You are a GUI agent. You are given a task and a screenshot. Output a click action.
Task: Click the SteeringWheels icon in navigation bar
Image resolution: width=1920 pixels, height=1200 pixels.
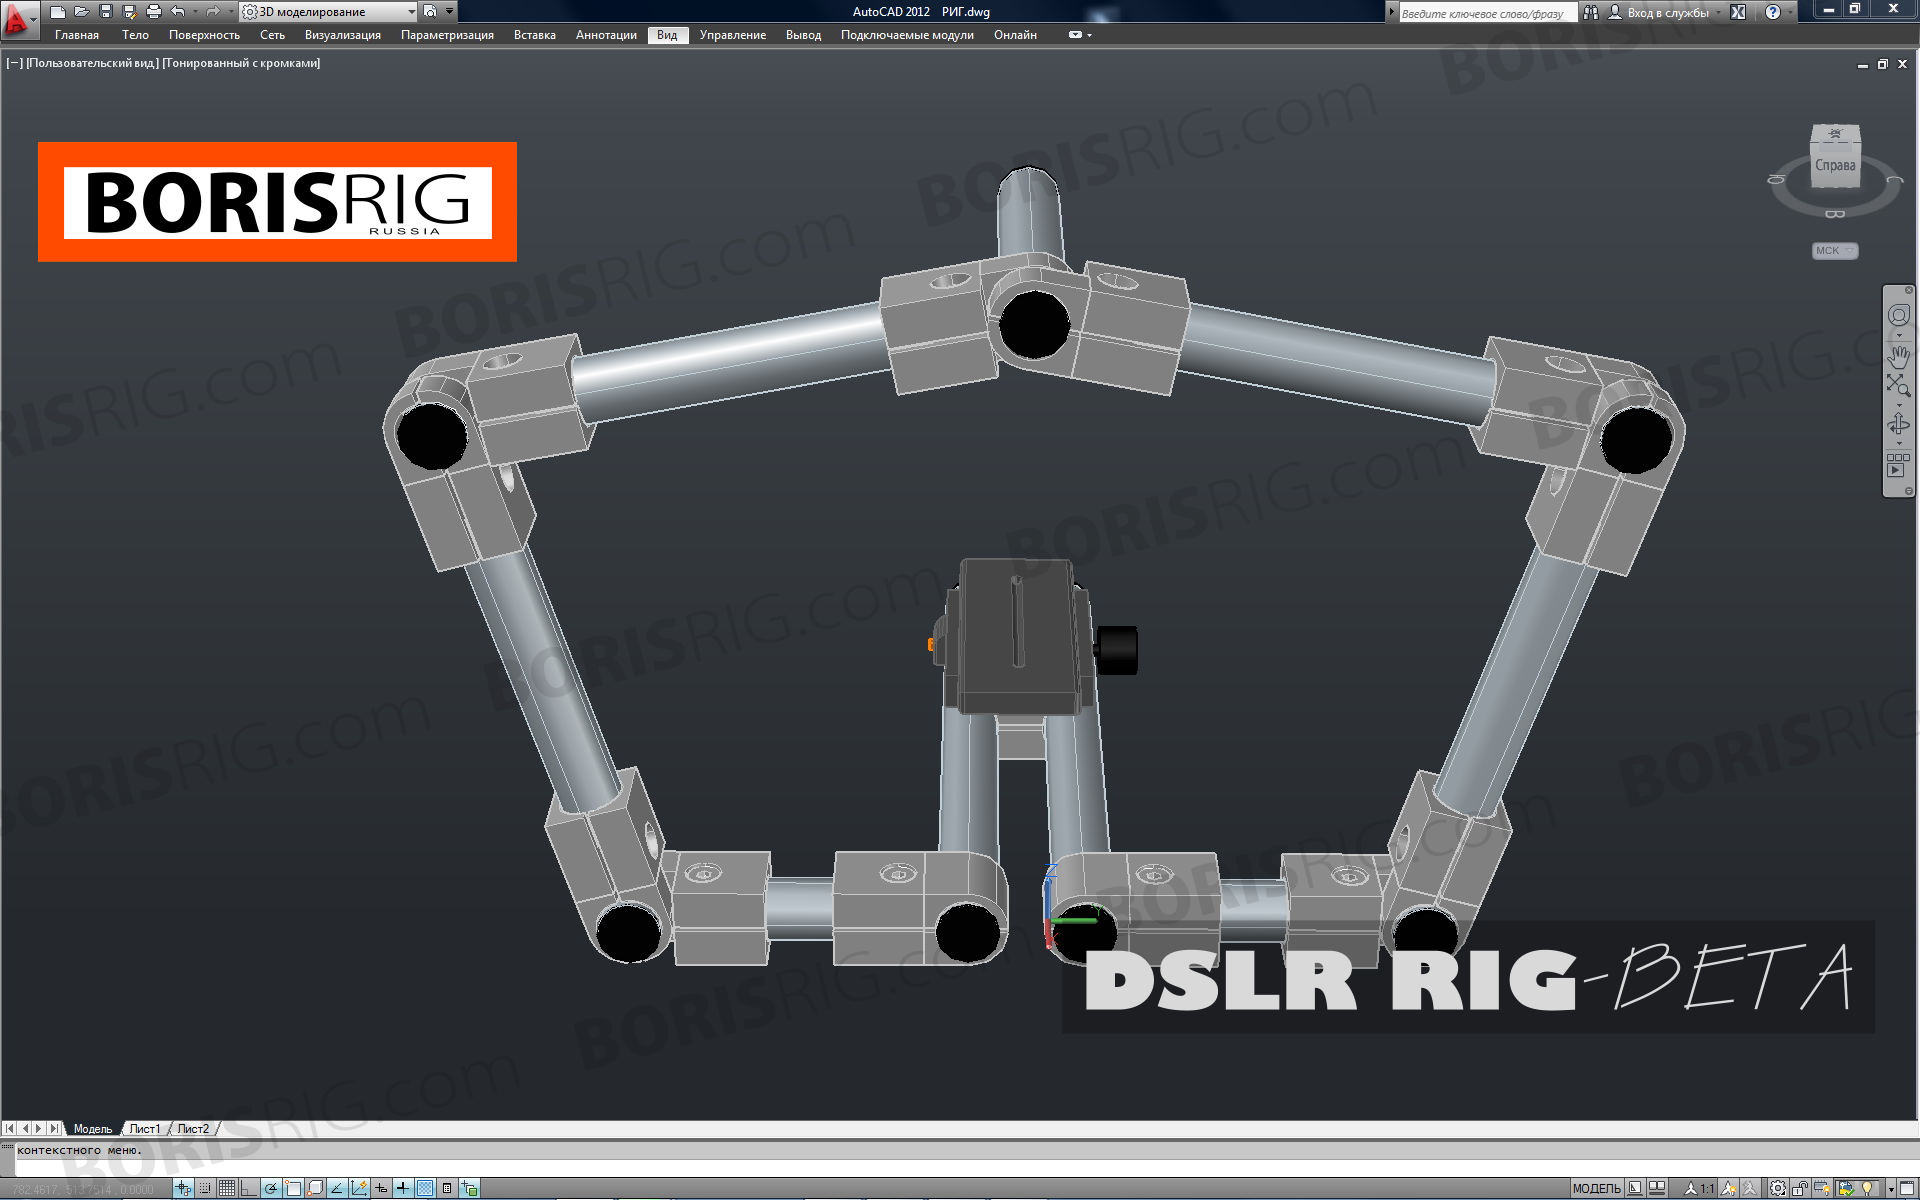tap(1898, 316)
